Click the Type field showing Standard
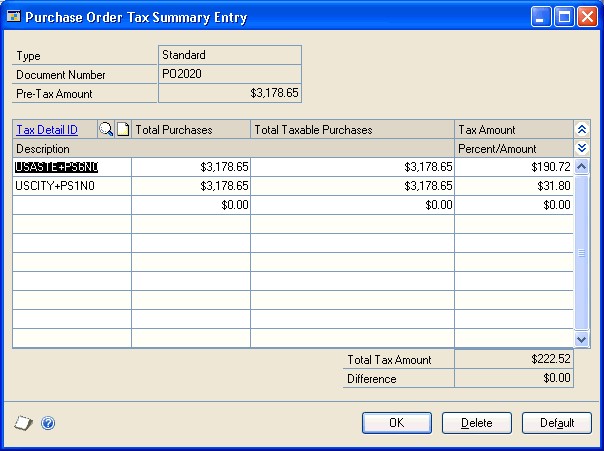The height and width of the screenshot is (451, 604). click(230, 55)
